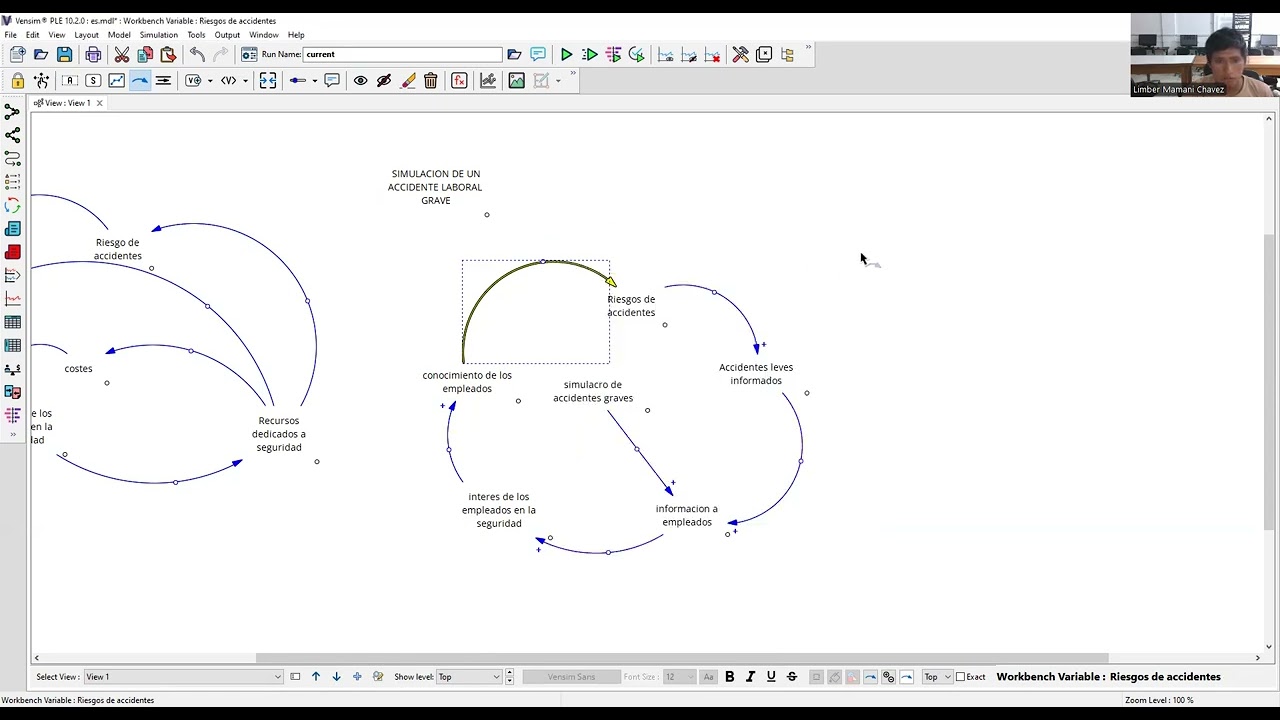Viewport: 1280px width, 720px height.
Task: Open the Simulation menu
Action: [158, 35]
